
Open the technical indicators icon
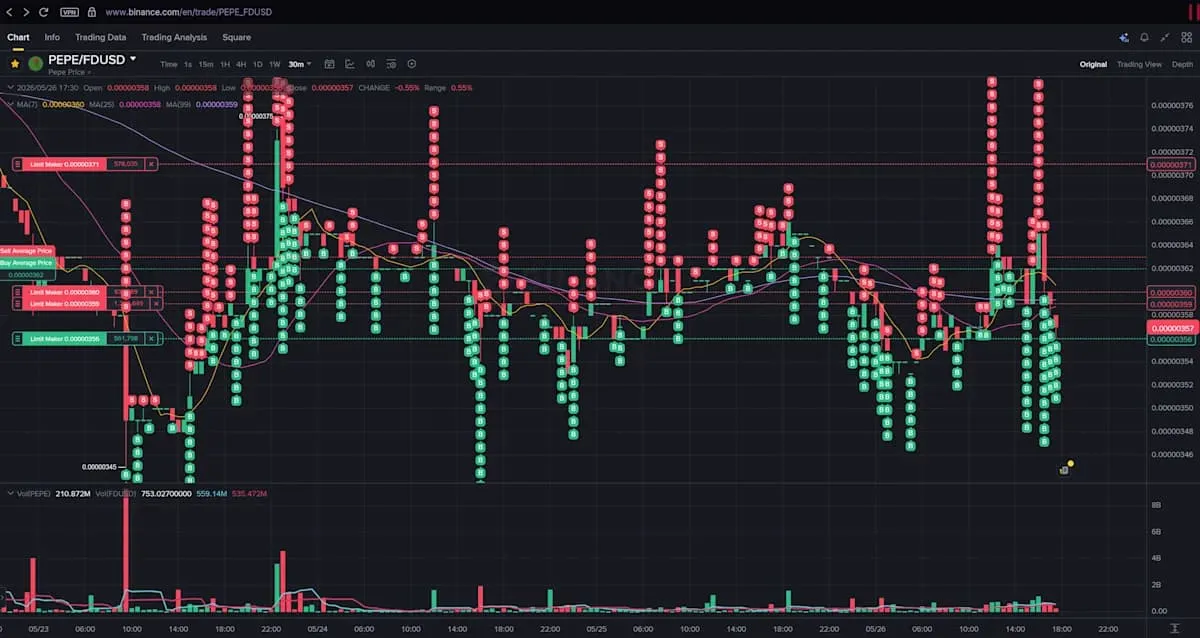tap(350, 64)
